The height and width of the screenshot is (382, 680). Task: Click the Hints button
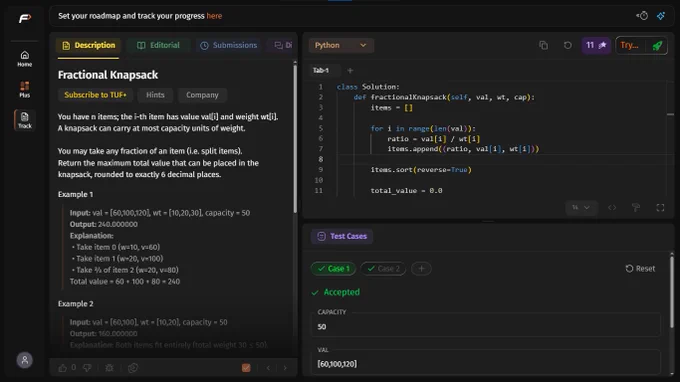[155, 95]
